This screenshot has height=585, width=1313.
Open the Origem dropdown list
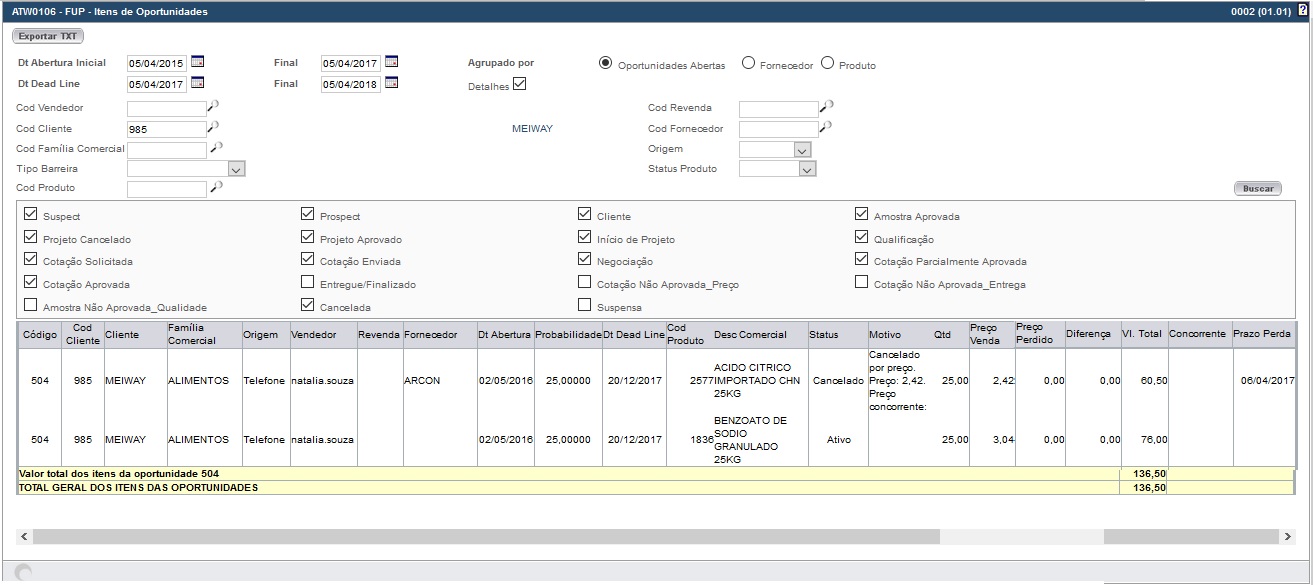(x=801, y=149)
